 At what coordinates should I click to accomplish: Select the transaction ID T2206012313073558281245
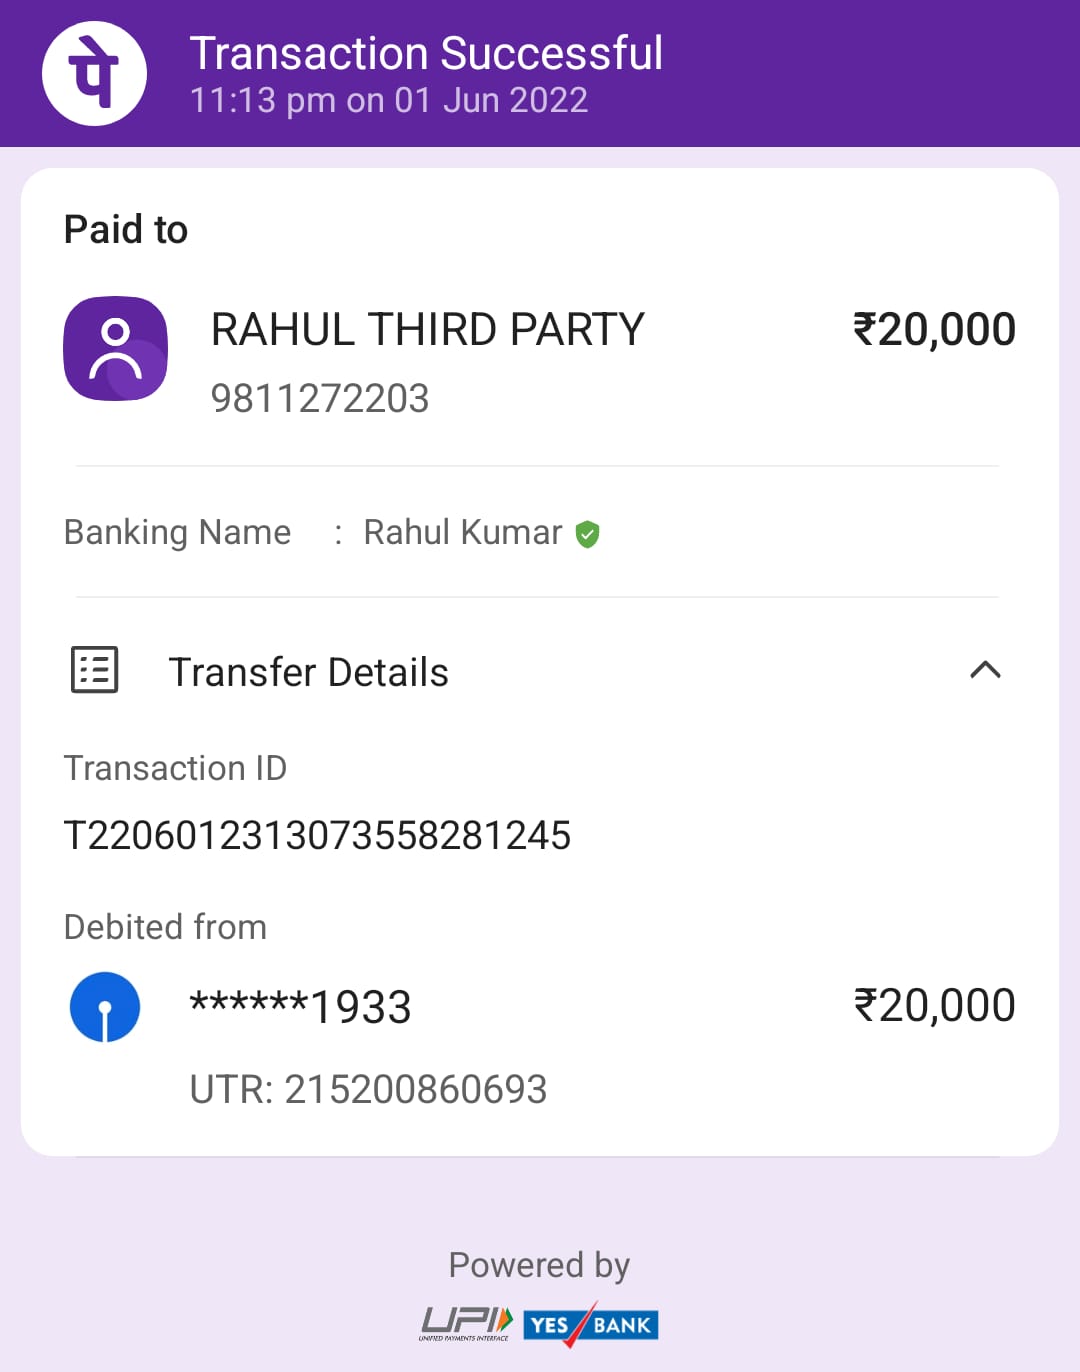tap(317, 836)
